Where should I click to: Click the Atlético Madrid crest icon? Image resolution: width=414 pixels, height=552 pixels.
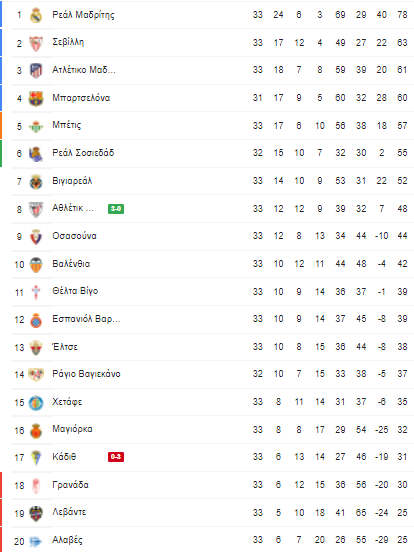pos(36,70)
